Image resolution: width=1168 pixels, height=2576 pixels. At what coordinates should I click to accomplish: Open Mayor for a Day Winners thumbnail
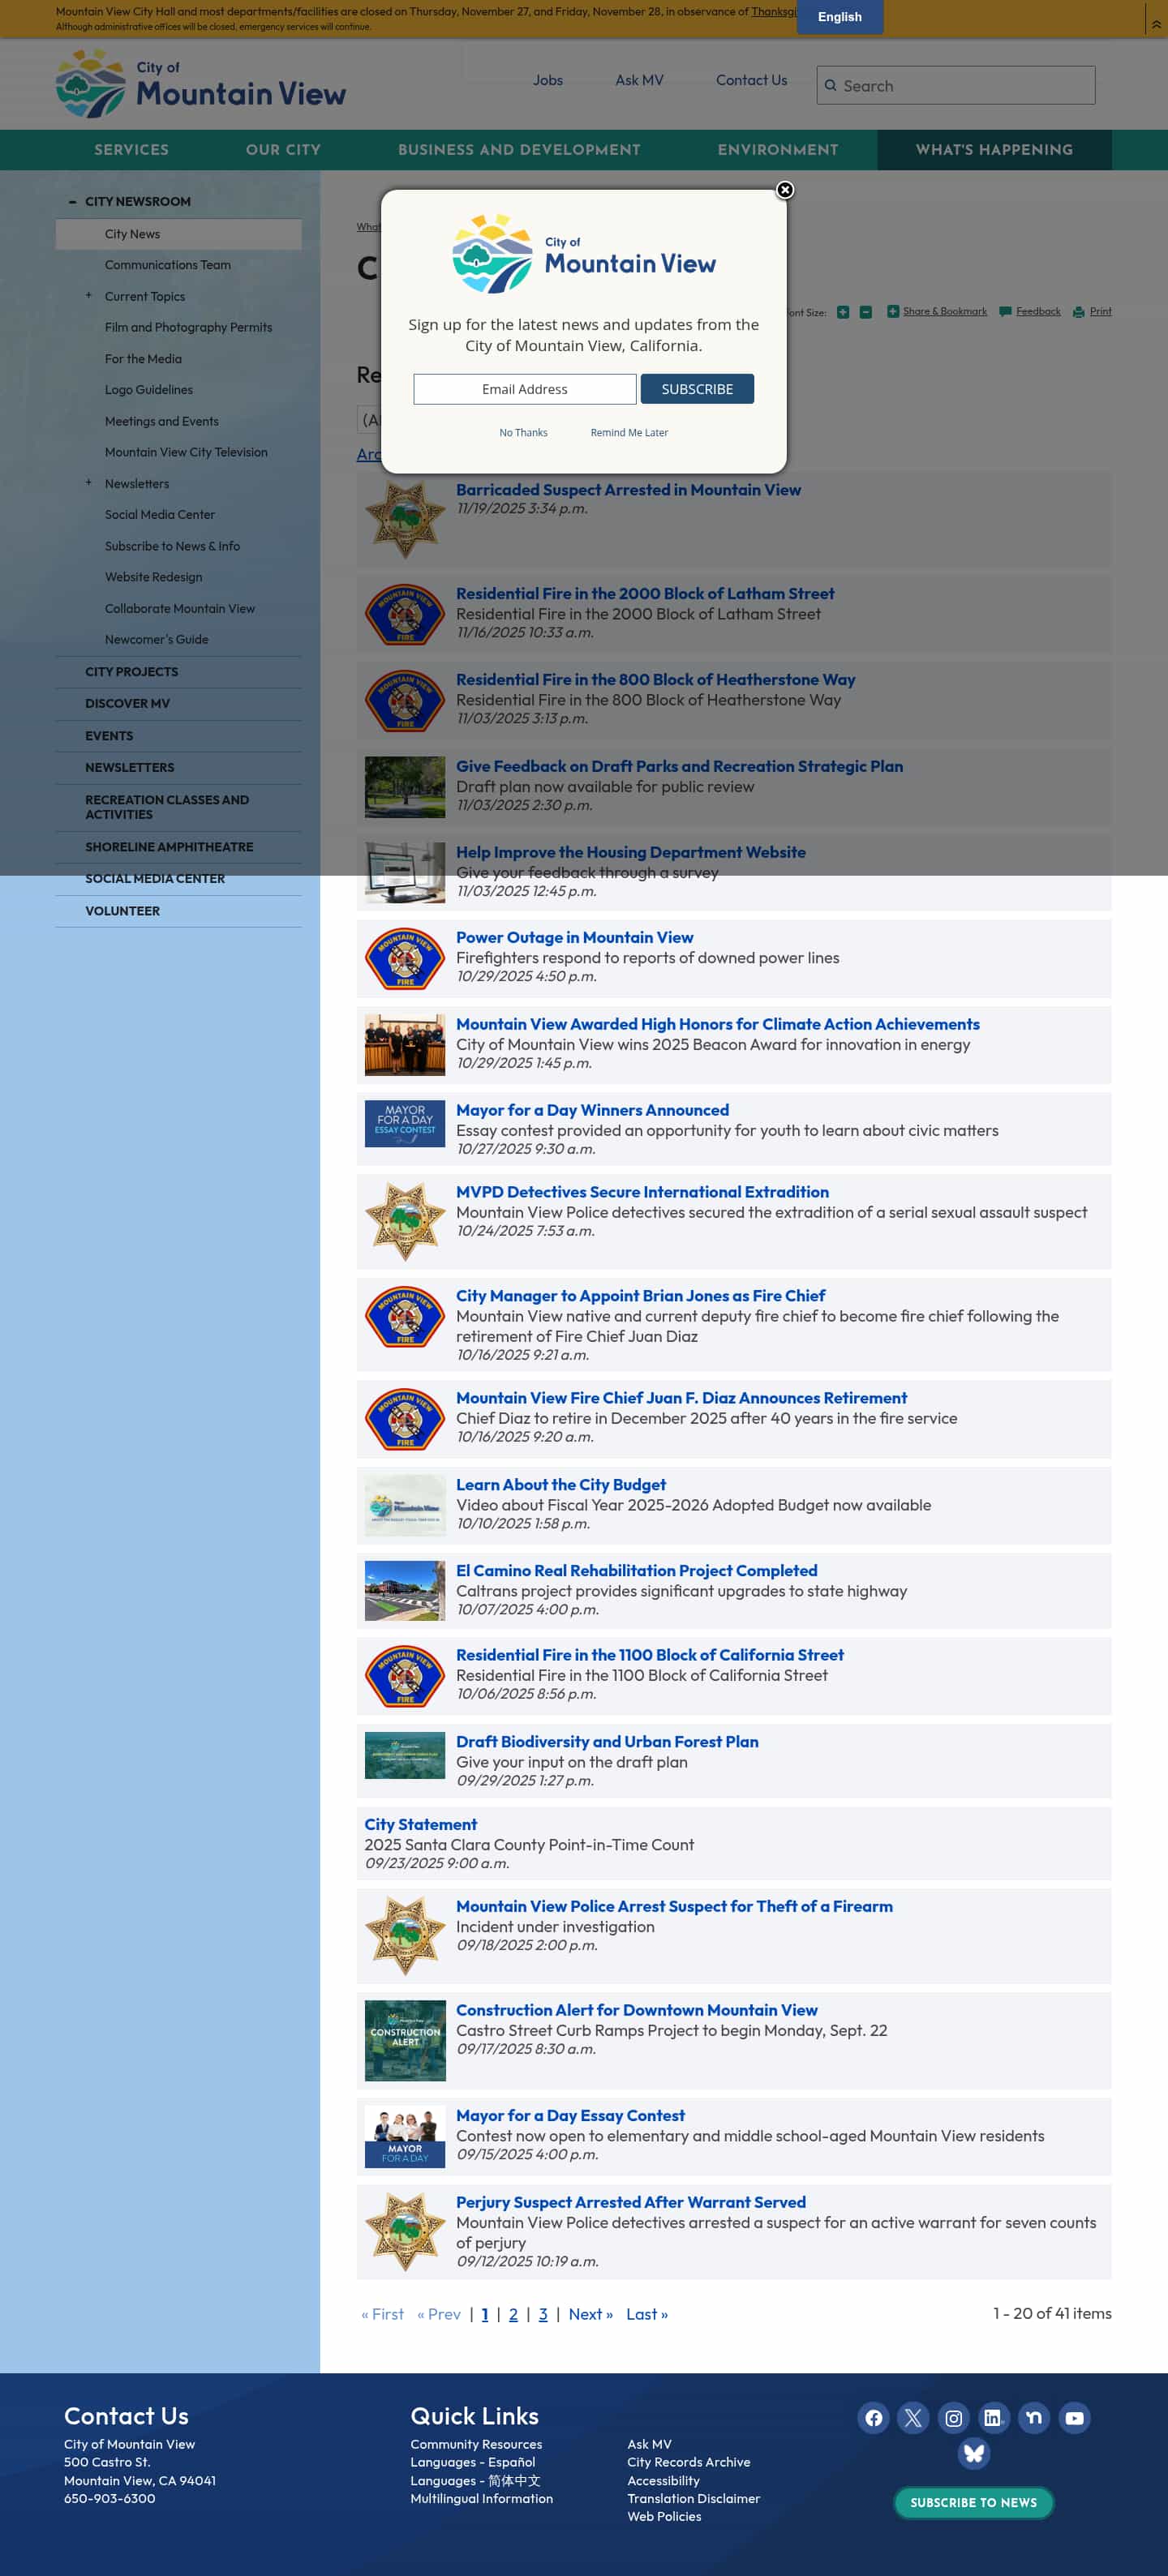[x=405, y=1122]
